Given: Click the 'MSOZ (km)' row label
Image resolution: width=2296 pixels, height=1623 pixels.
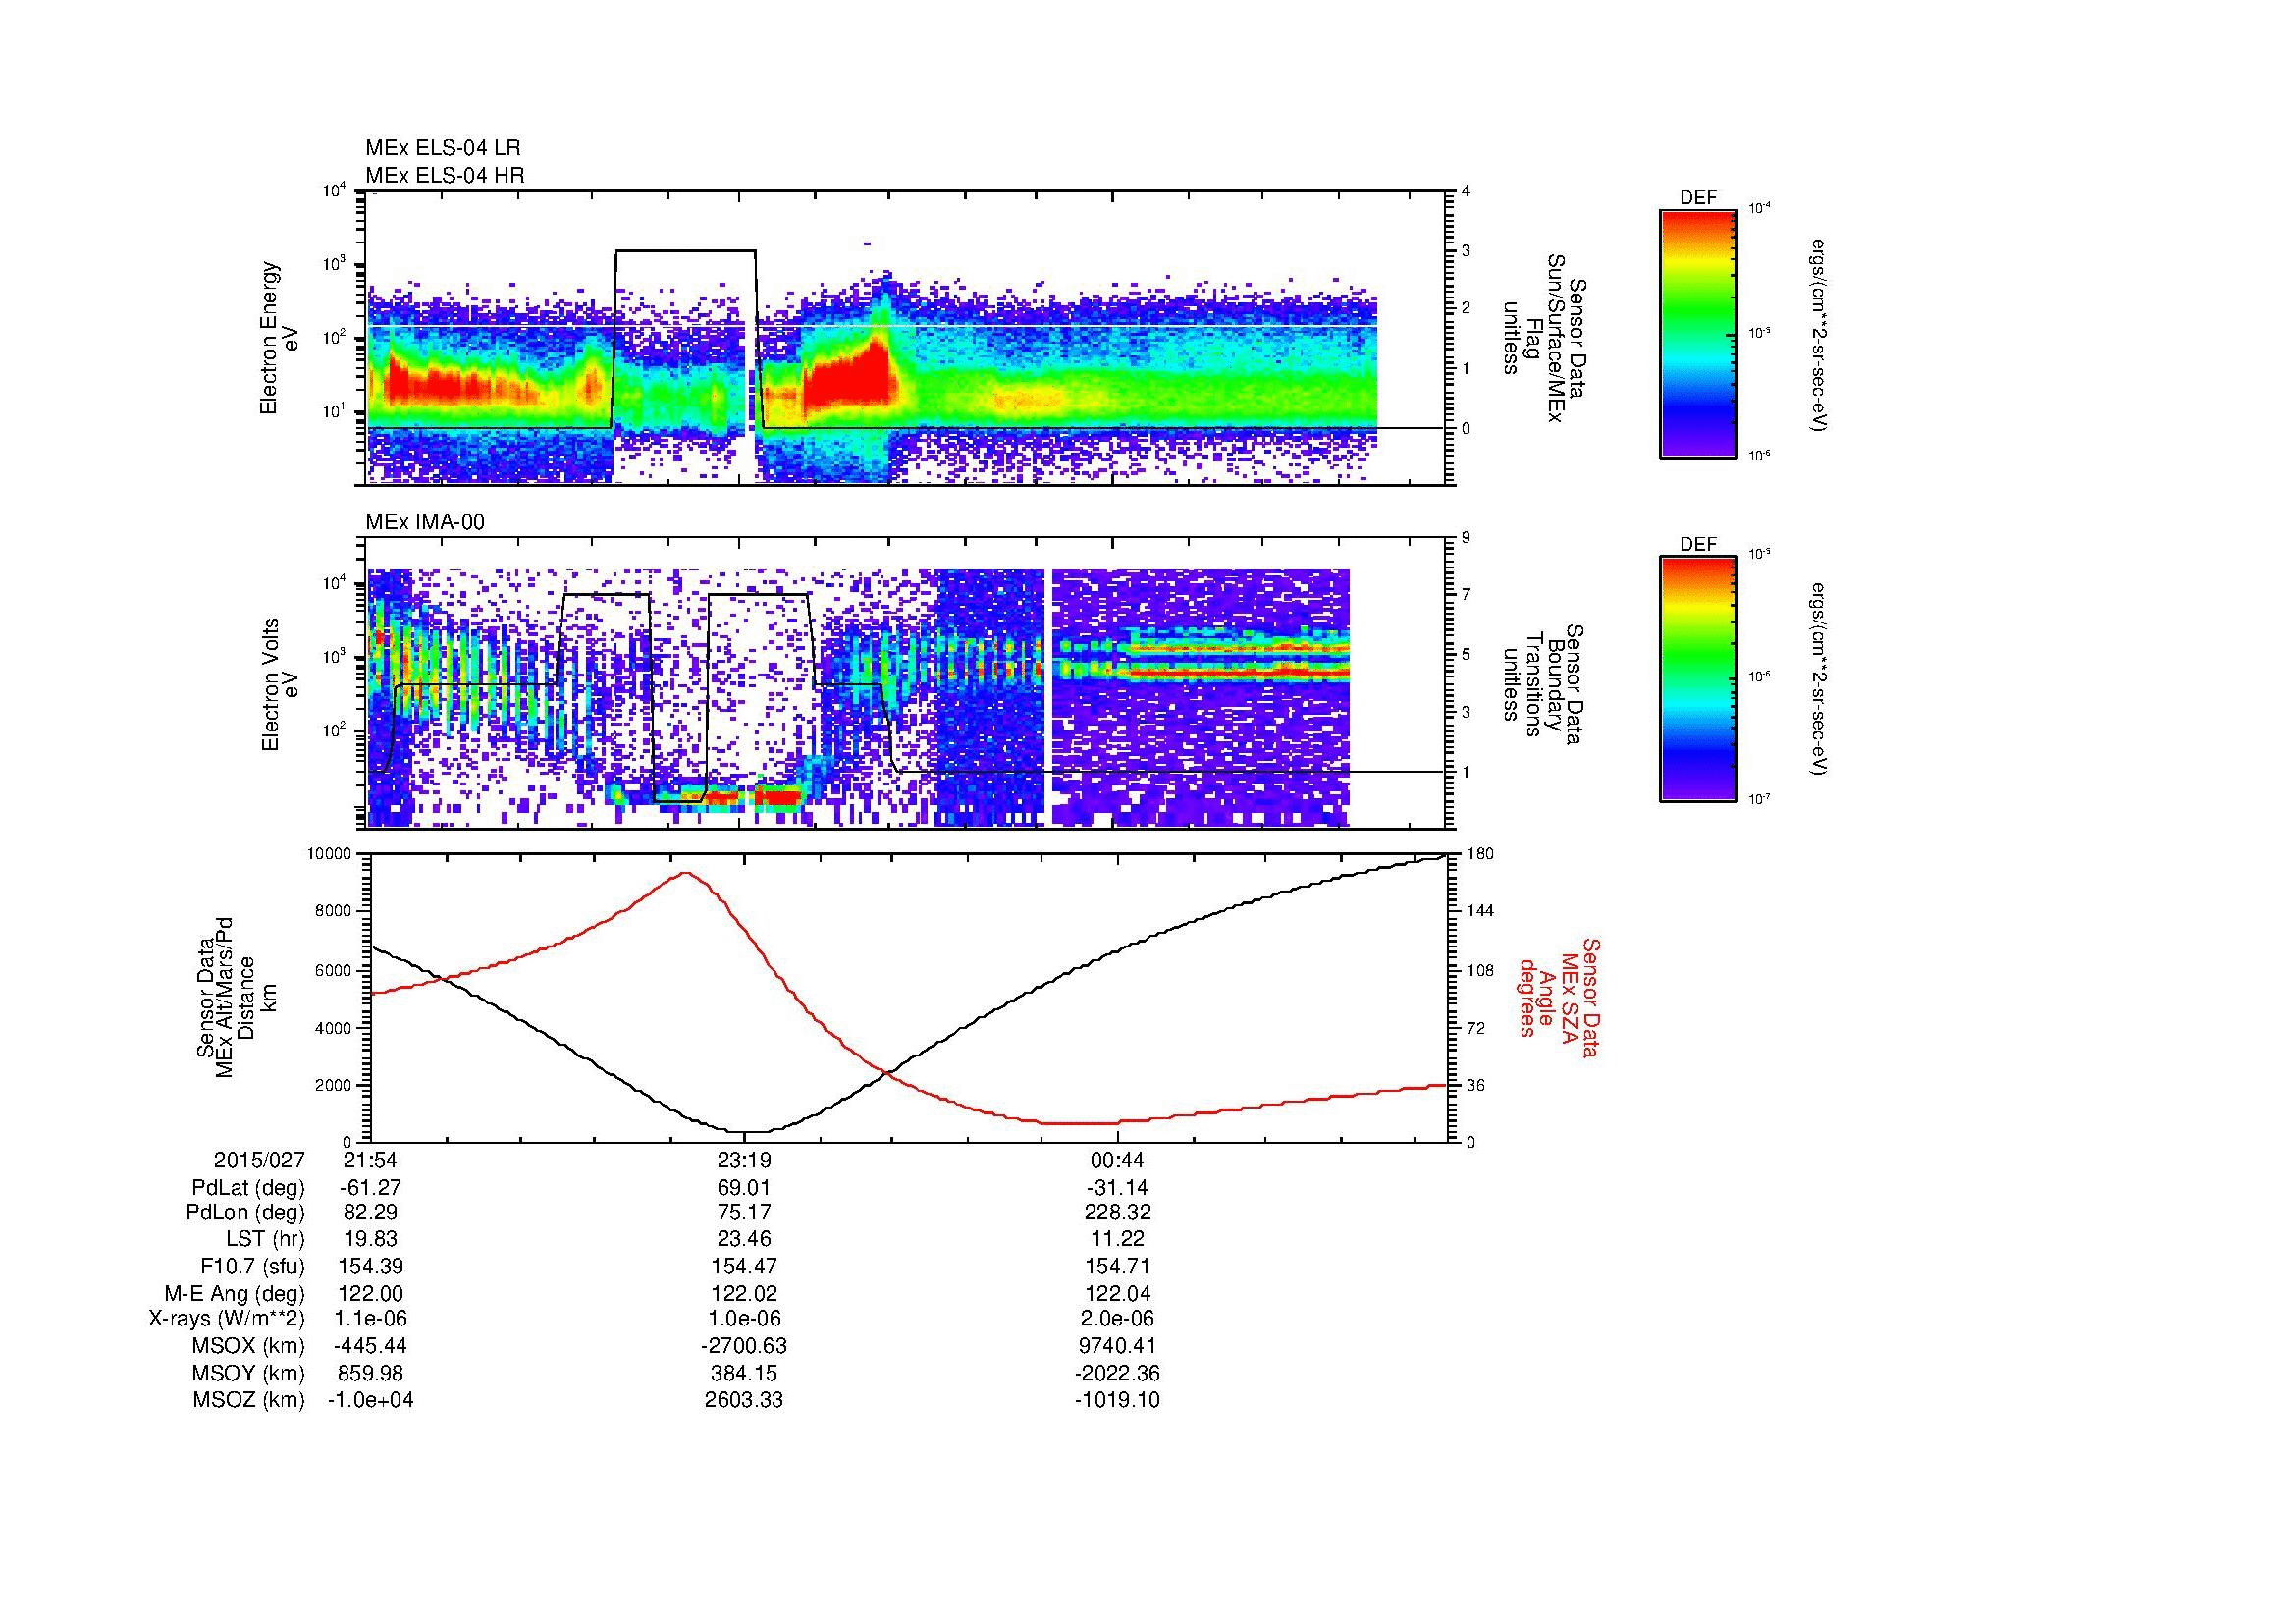Looking at the screenshot, I should click(x=248, y=1400).
